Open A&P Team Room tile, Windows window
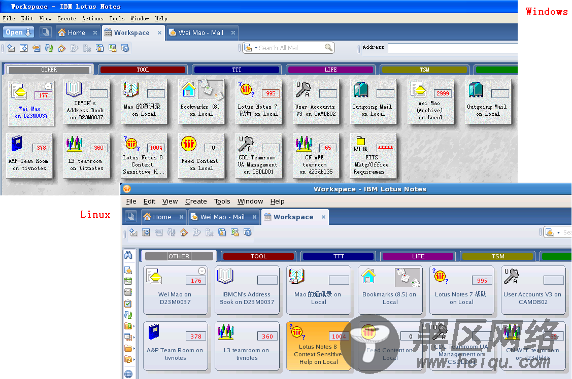Viewport: 572px width, 379px height. click(x=29, y=155)
